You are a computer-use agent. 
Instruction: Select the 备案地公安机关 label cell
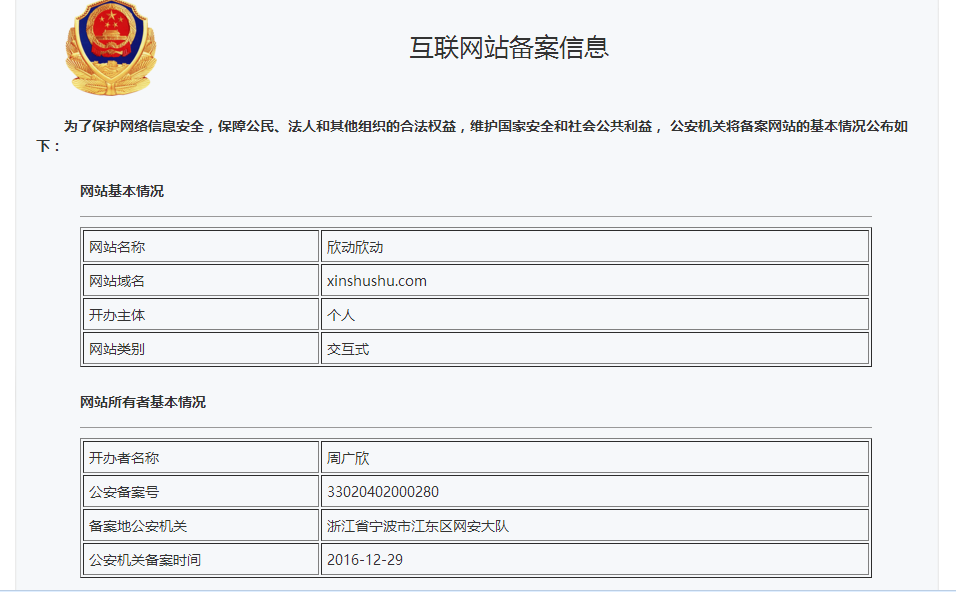point(201,526)
